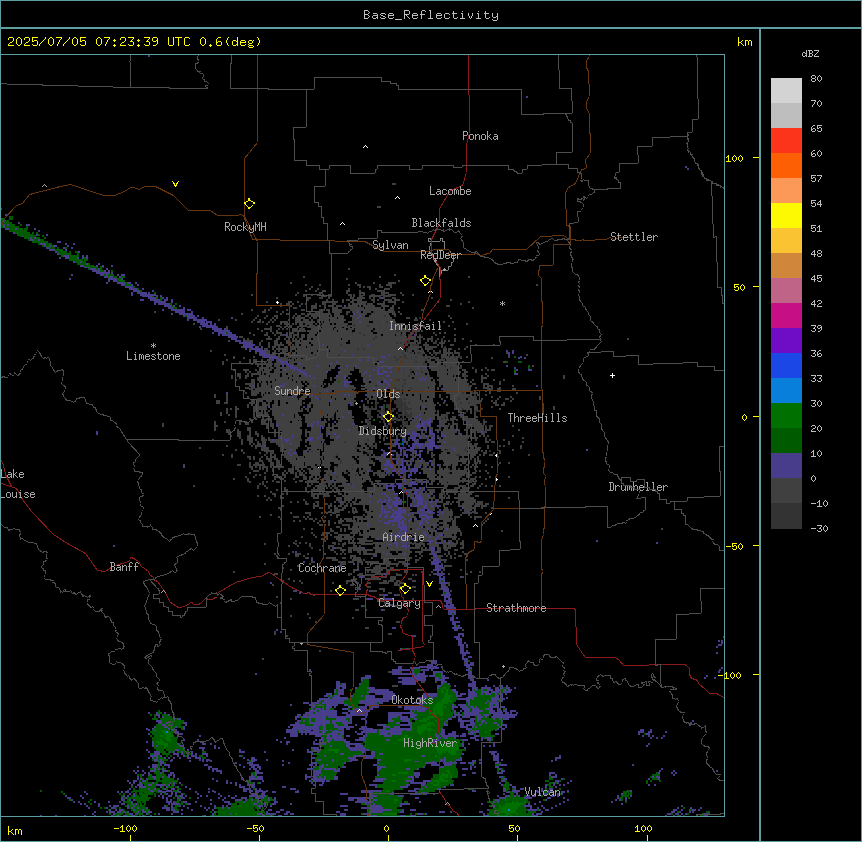Select the indigo 0-10 dBZ legend swatch
The width and height of the screenshot is (862, 842).
point(786,466)
